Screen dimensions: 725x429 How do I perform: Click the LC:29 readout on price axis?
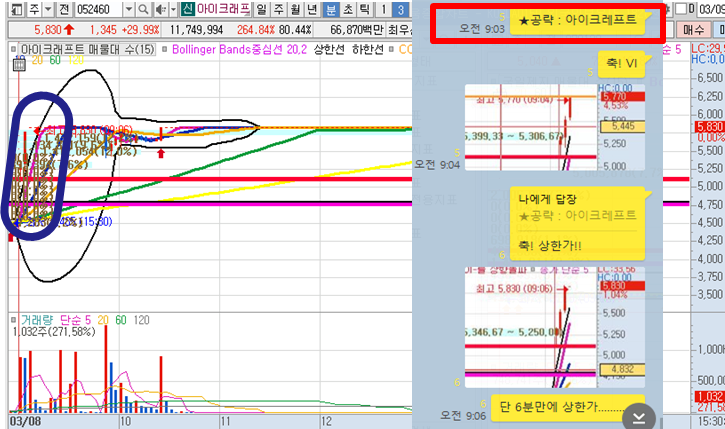point(708,49)
